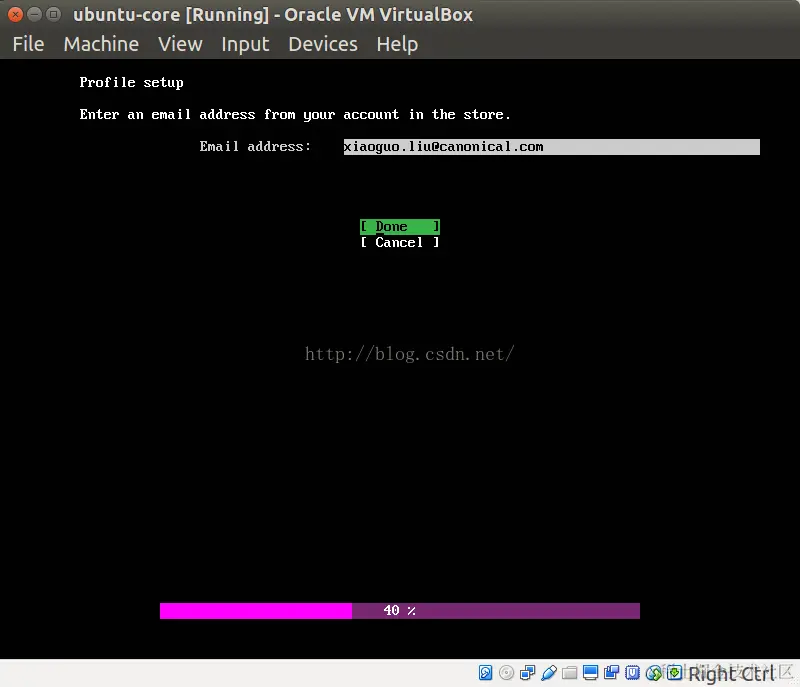Click the 'Profile setup' heading

(131, 83)
